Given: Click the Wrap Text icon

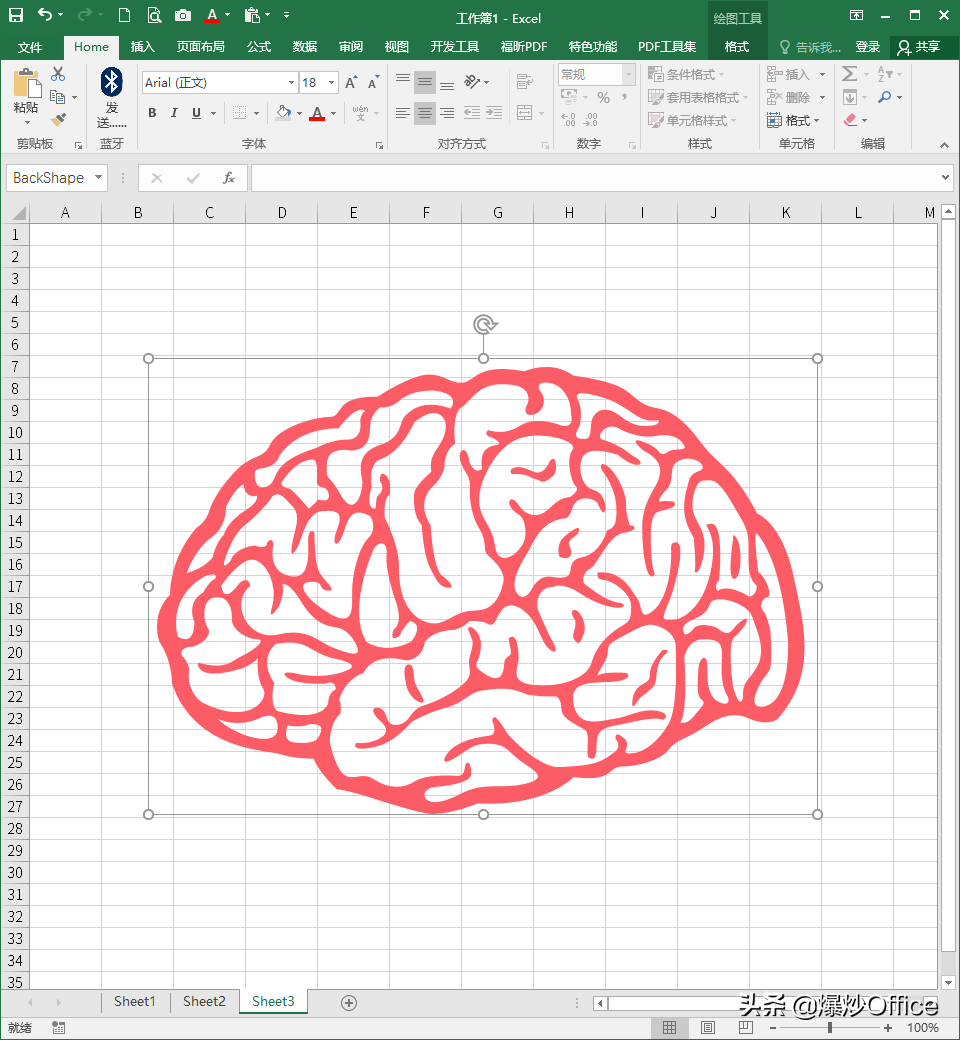Looking at the screenshot, I should pos(524,82).
